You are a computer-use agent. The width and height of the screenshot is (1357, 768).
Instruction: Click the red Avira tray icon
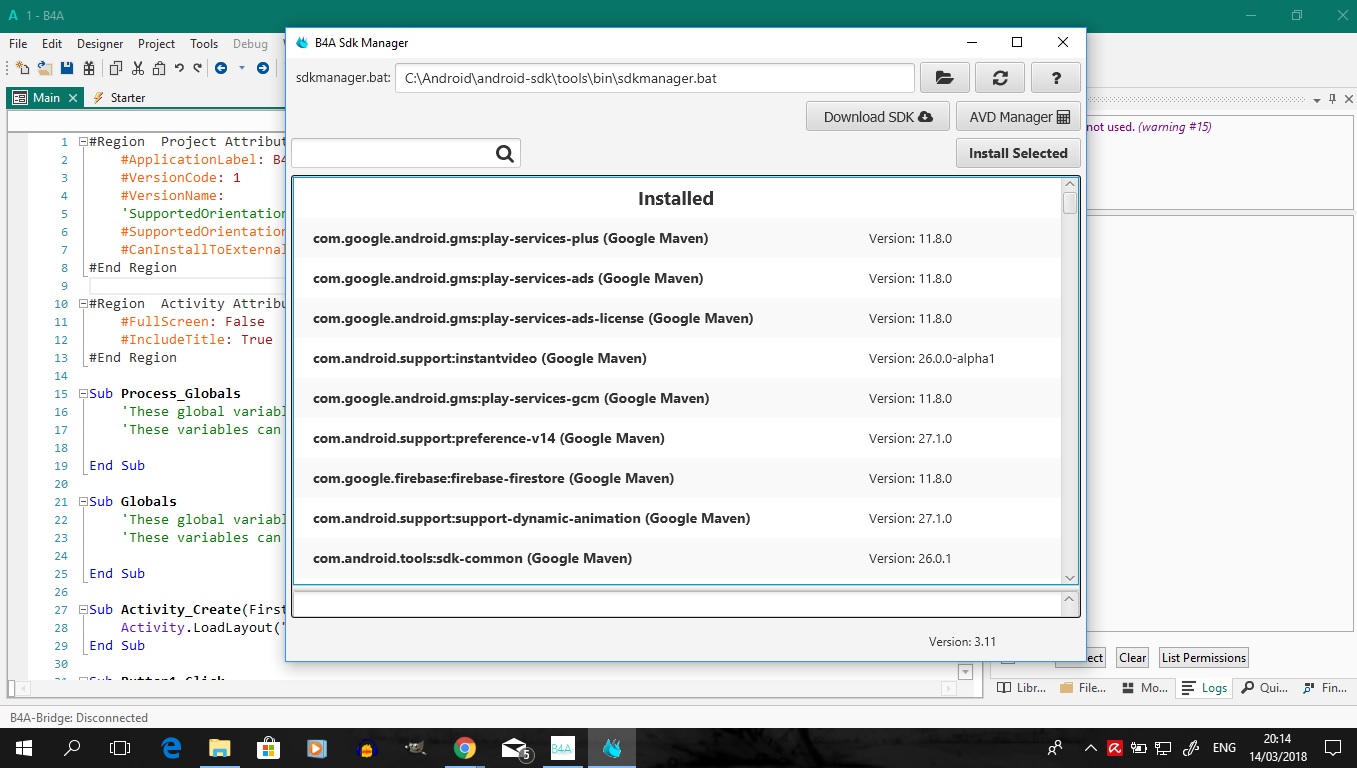click(x=1114, y=748)
